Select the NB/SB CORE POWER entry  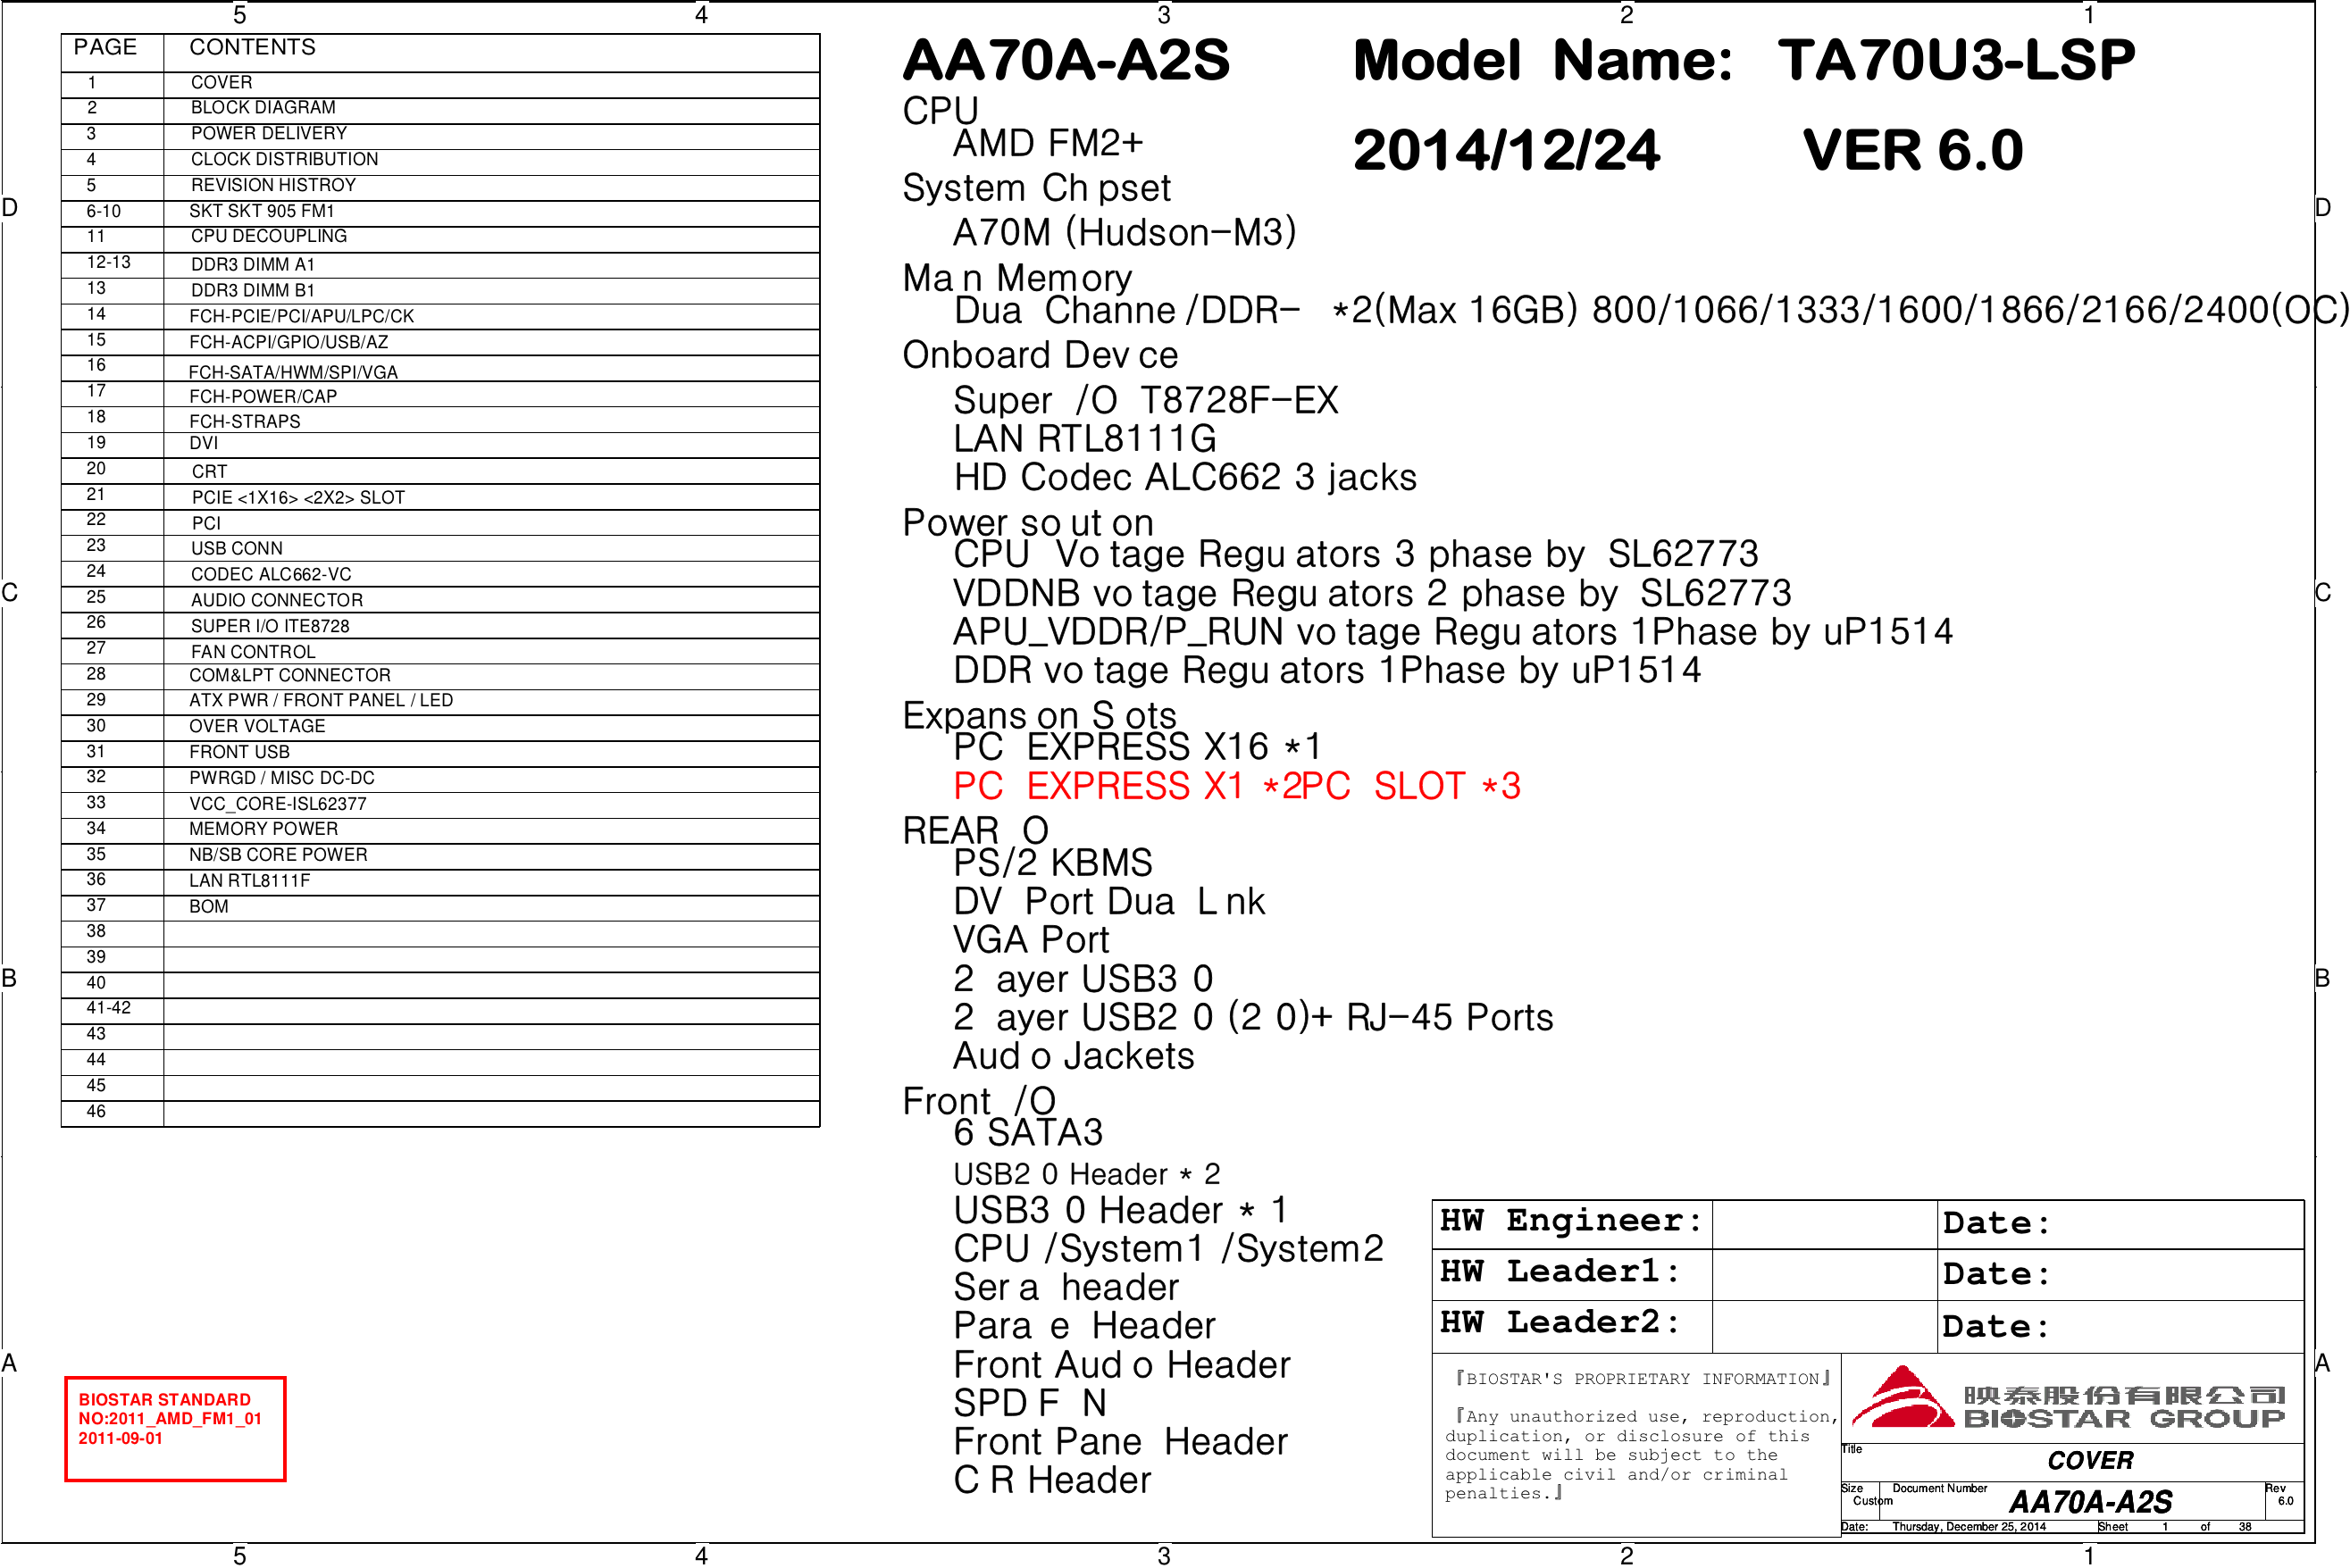click(x=278, y=856)
